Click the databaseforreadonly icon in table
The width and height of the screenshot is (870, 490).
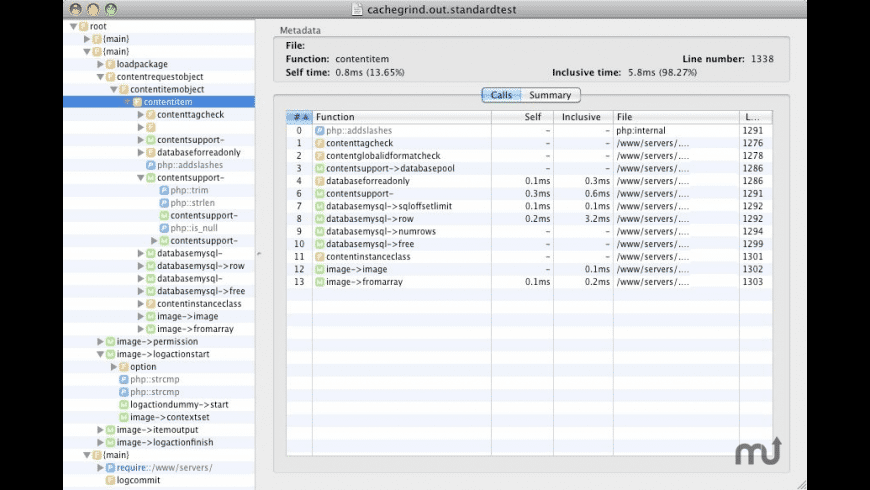[x=320, y=181]
